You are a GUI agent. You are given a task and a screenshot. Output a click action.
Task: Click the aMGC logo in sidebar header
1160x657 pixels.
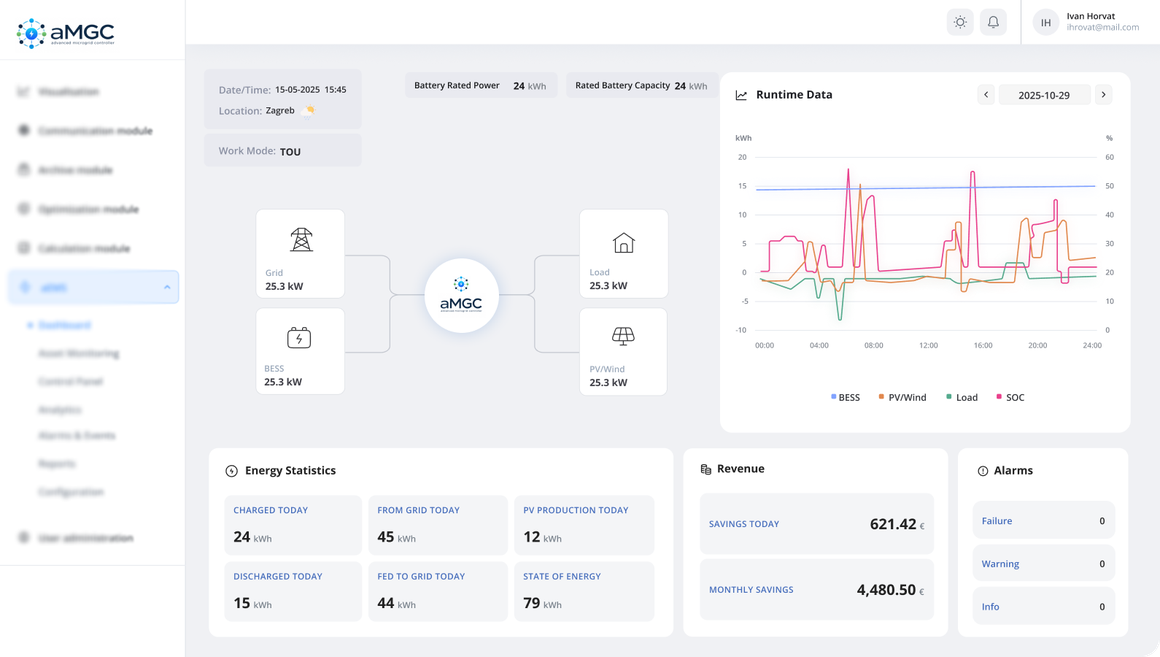click(65, 33)
